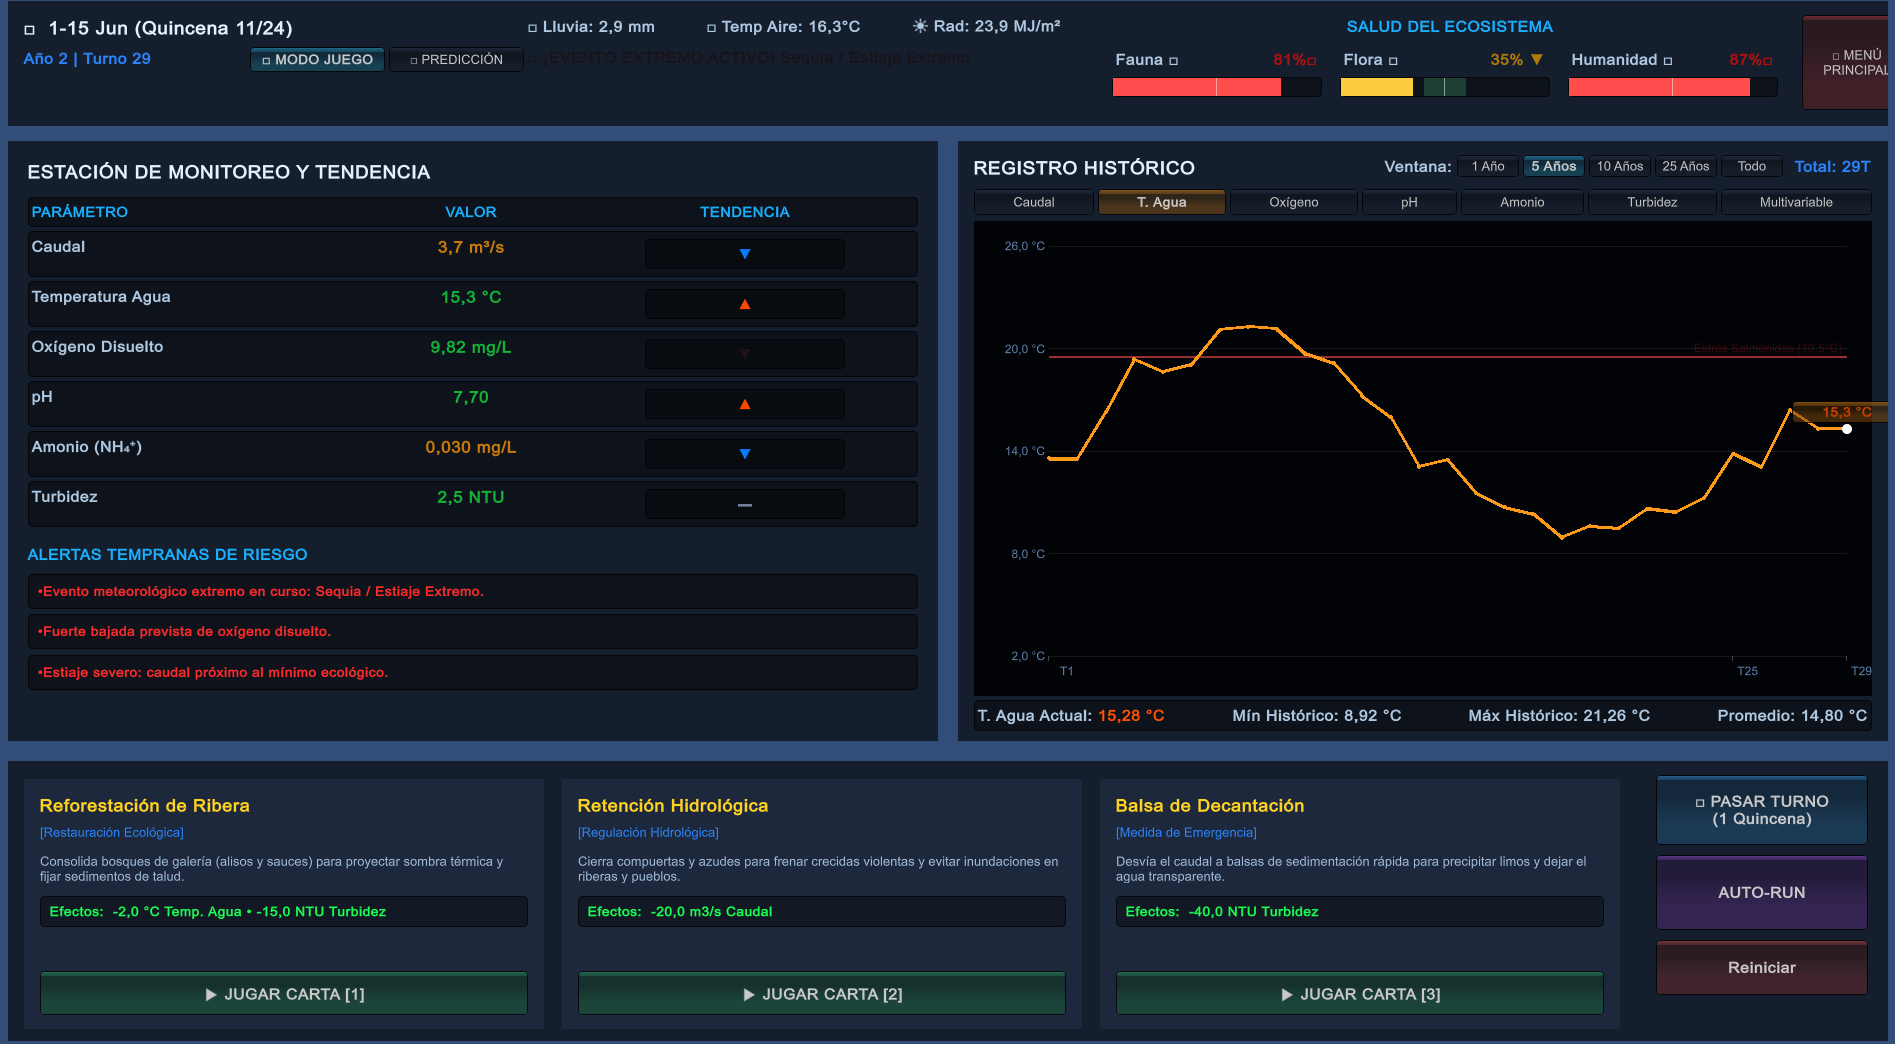Screen dimensions: 1895x1044
Task: Click the Flora declining arrow indicator
Action: point(1537,60)
